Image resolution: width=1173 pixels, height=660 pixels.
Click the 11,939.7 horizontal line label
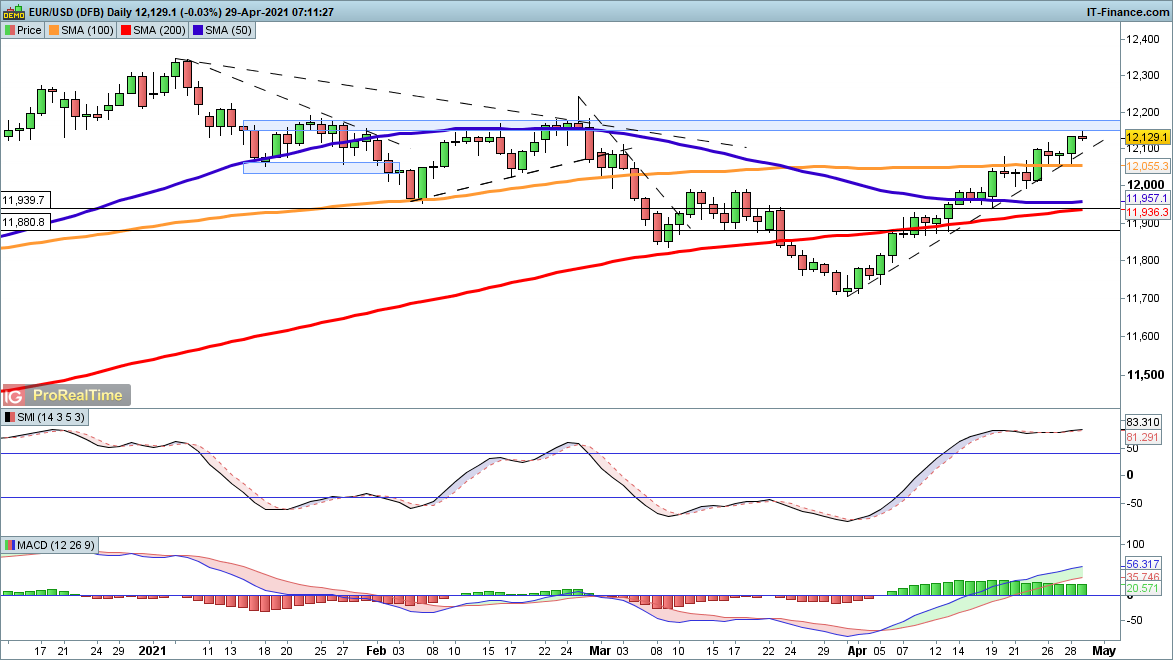[25, 200]
